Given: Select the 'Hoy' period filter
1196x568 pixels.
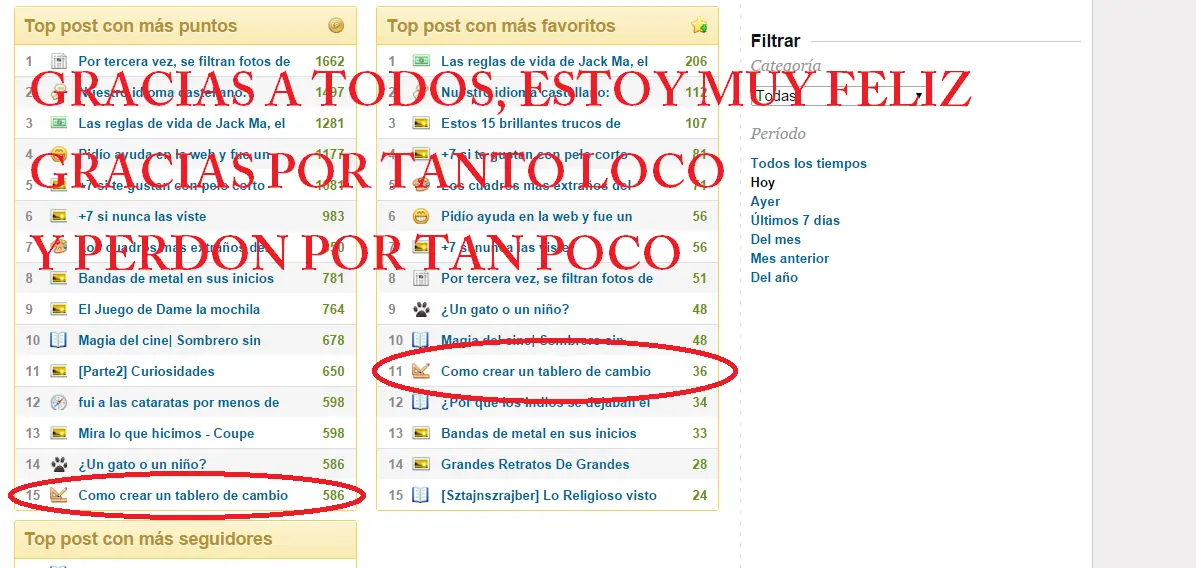Looking at the screenshot, I should click(763, 183).
